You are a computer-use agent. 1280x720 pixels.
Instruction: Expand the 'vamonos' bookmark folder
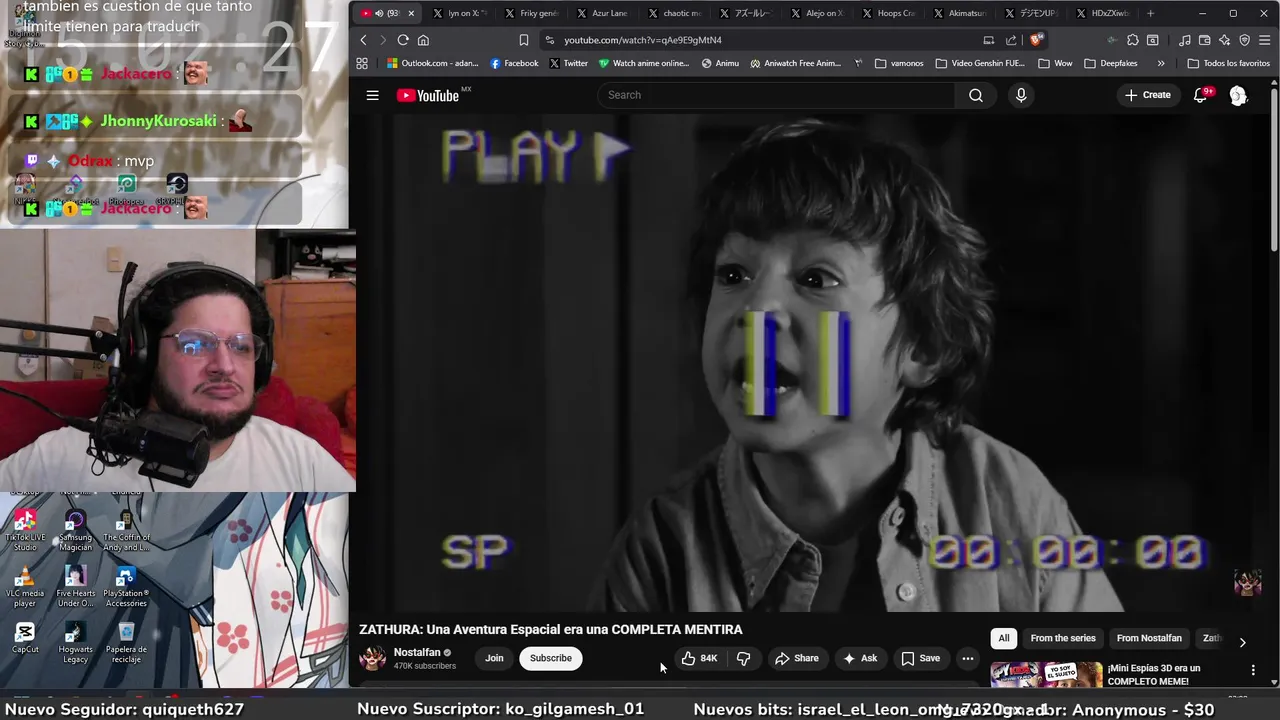[899, 63]
